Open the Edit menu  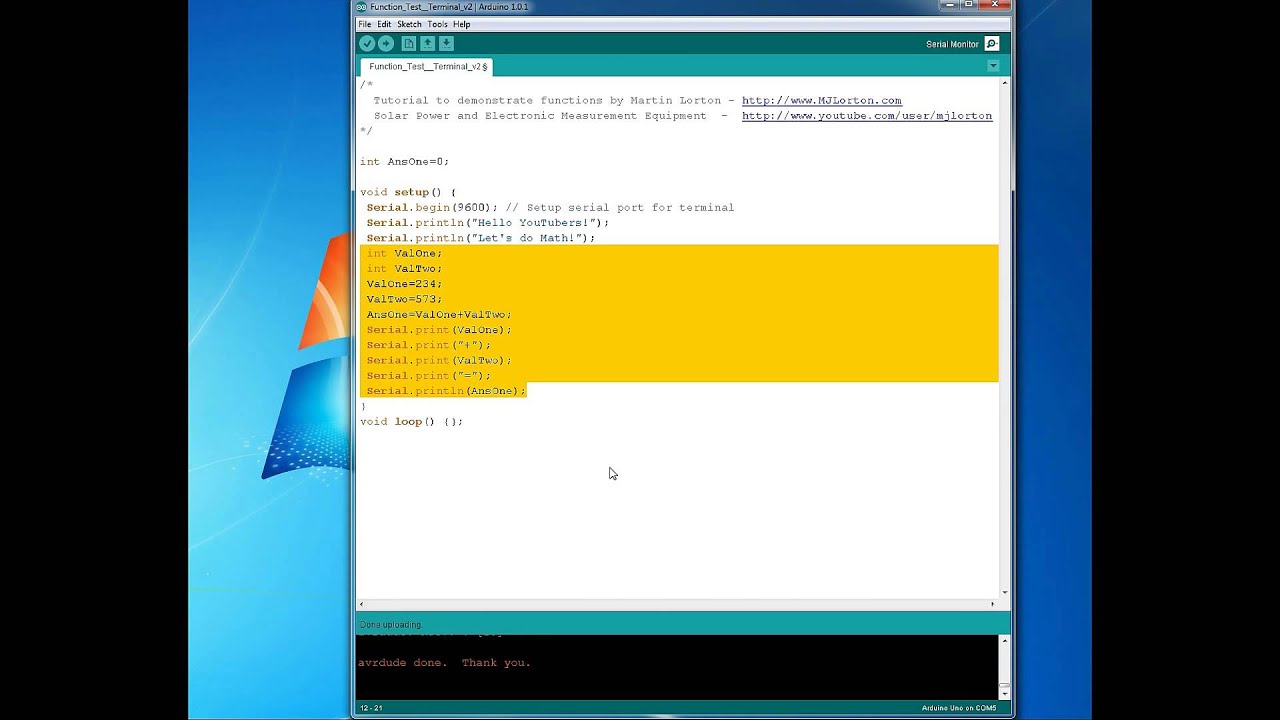point(384,24)
